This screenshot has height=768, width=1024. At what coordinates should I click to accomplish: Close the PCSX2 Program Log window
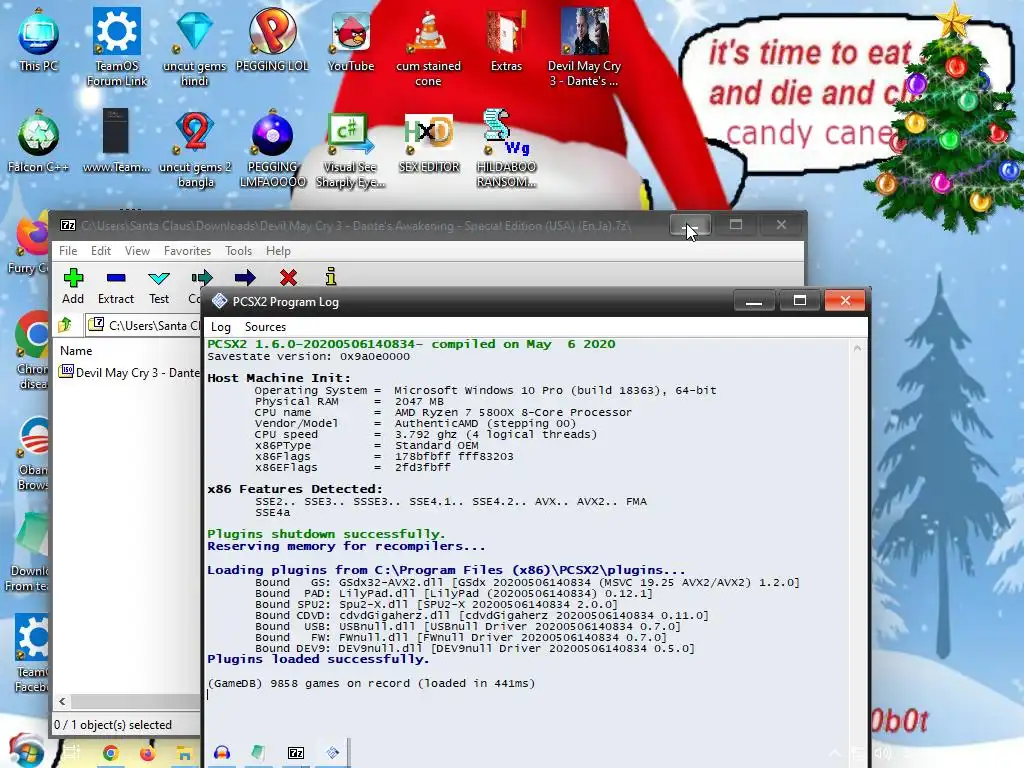845,301
